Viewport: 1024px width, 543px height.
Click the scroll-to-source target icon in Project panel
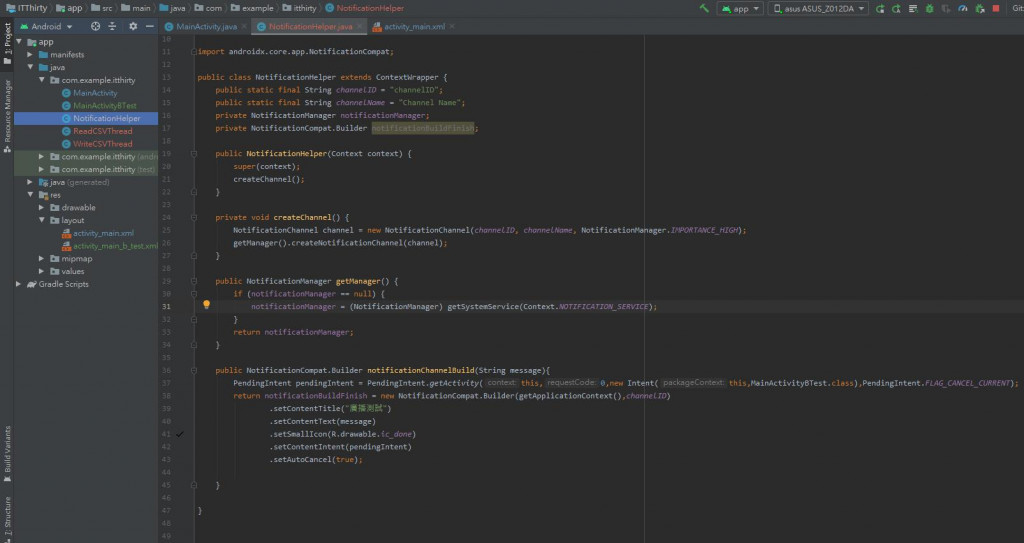[96, 27]
